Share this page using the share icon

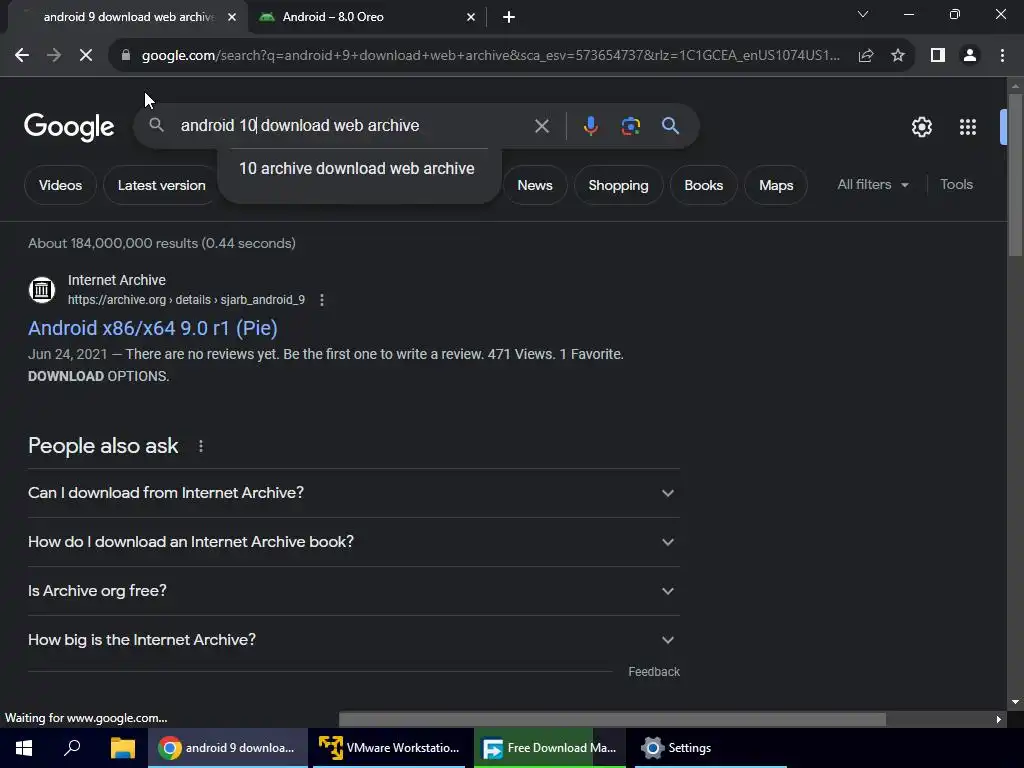pos(866,56)
